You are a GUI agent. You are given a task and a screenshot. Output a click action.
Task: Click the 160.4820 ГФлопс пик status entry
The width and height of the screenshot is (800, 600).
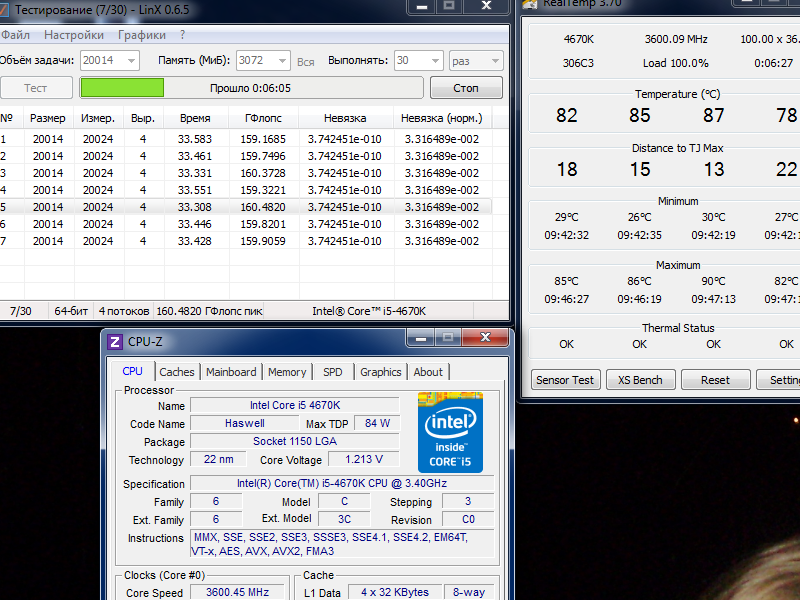point(209,311)
